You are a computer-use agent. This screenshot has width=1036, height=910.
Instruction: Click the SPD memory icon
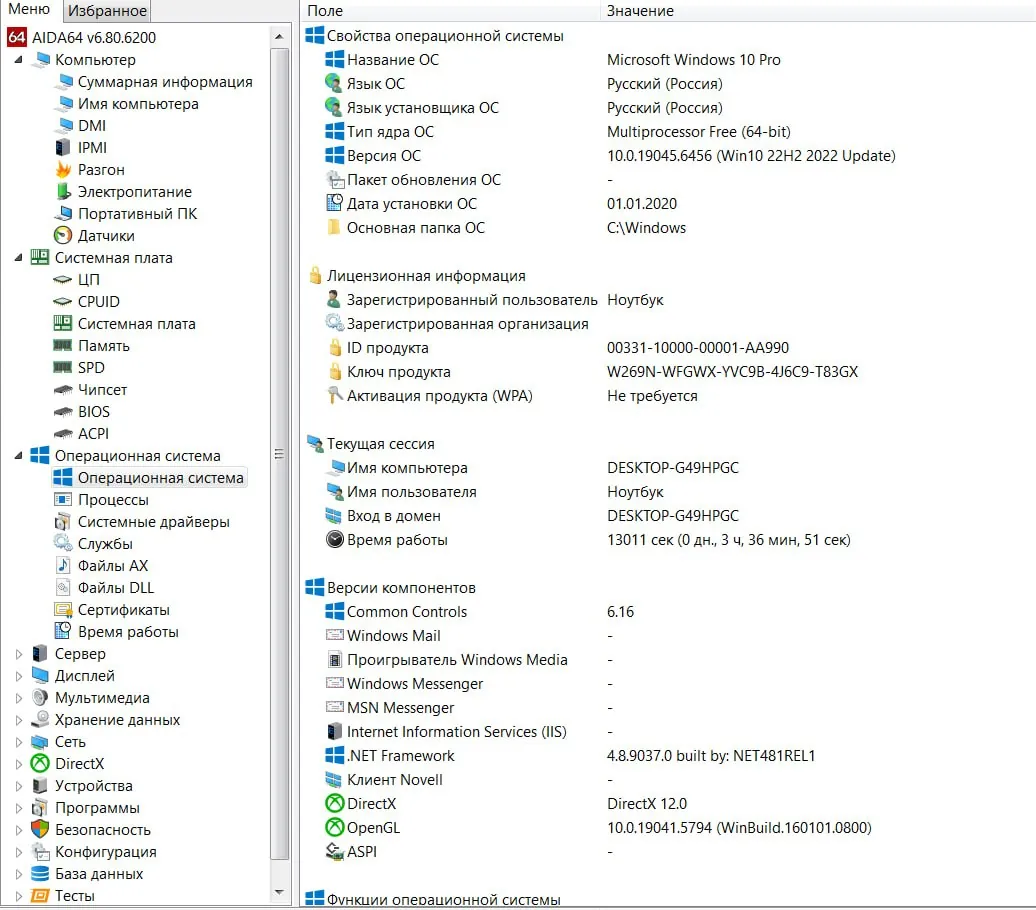pyautogui.click(x=63, y=367)
